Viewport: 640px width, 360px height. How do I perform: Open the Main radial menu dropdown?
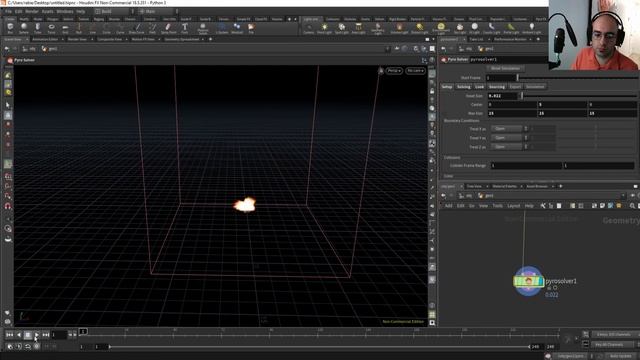pos(158,11)
